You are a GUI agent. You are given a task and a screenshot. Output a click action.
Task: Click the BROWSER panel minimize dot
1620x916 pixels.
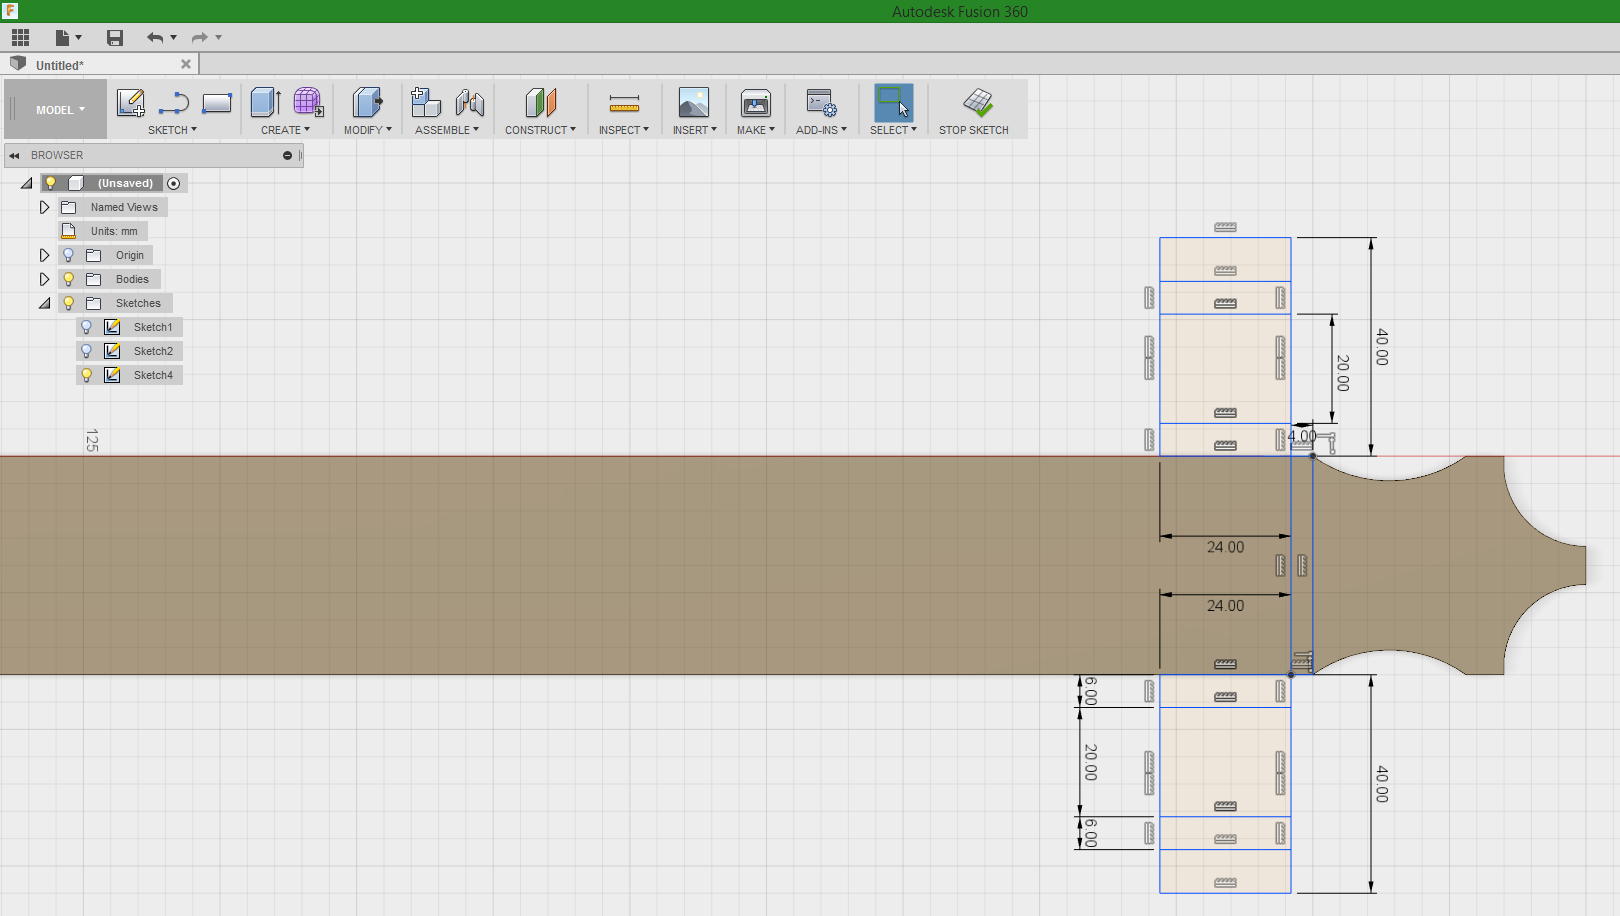pos(287,155)
